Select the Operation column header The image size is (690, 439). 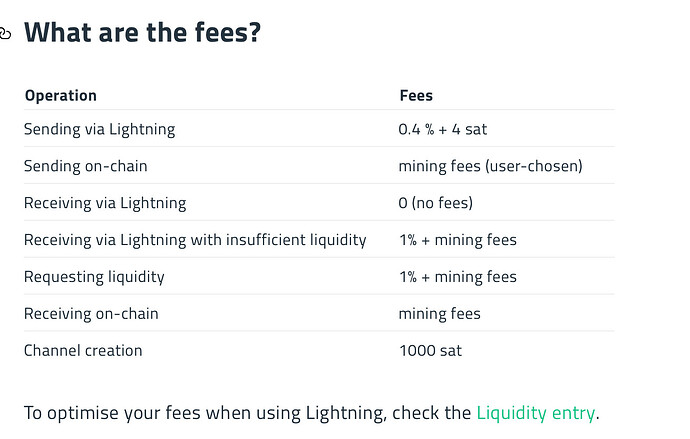(61, 95)
